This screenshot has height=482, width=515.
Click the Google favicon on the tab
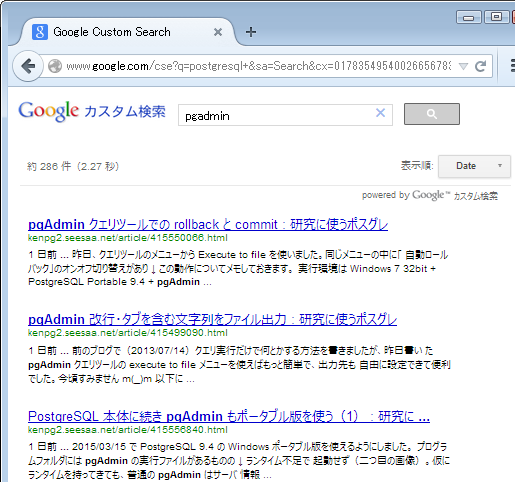click(40, 32)
